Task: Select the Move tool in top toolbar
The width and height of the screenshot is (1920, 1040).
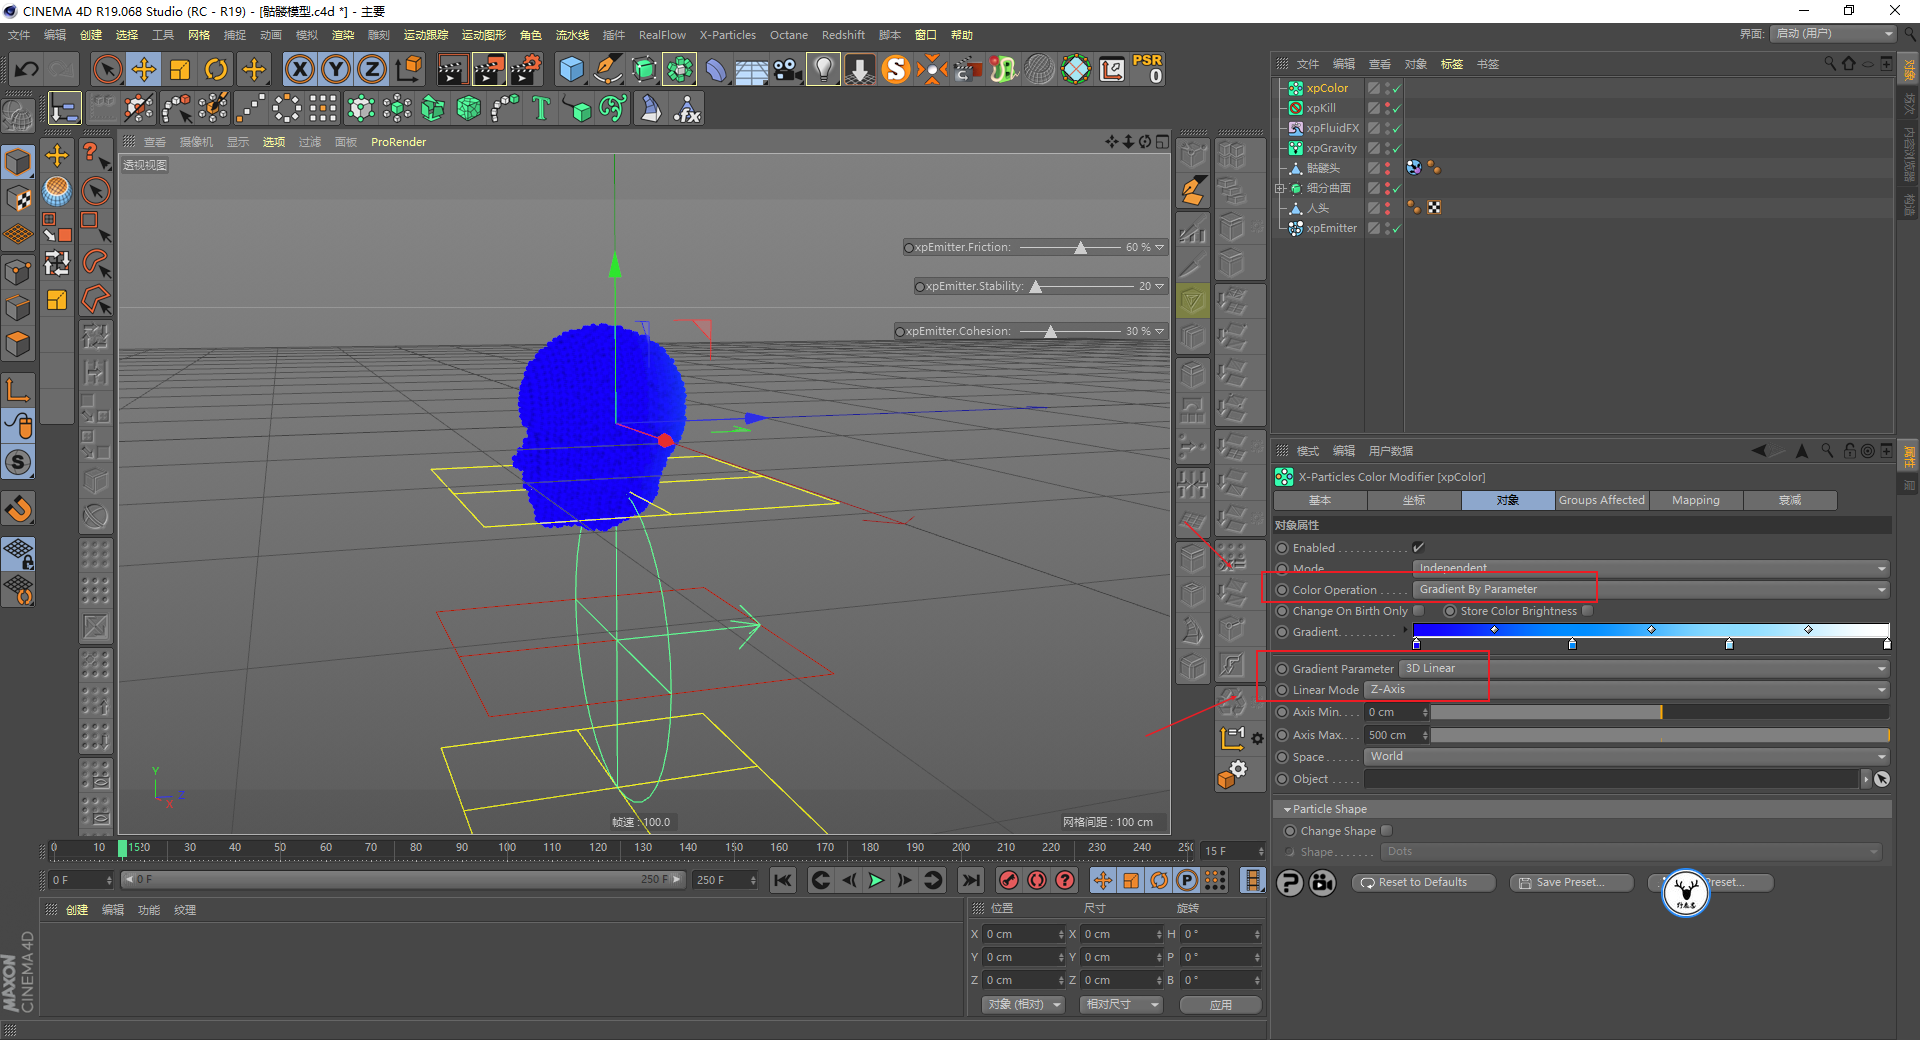Action: click(x=144, y=69)
